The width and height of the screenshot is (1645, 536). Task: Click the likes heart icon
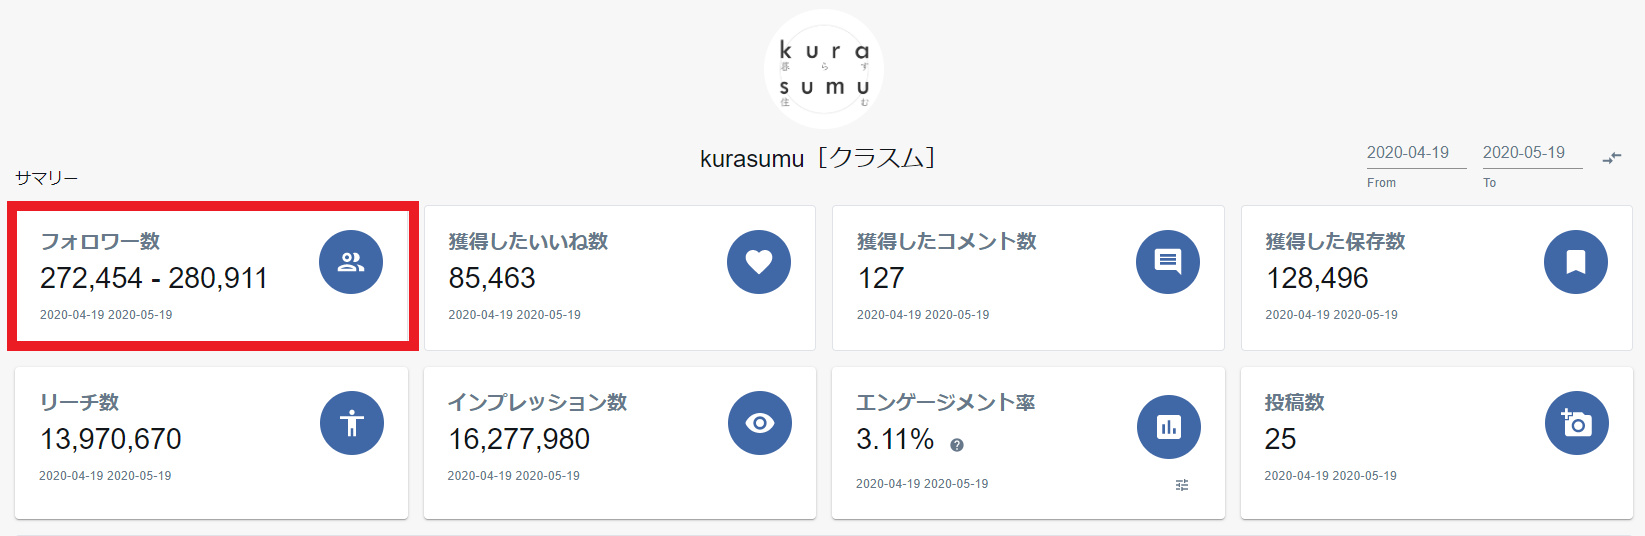pos(759,262)
